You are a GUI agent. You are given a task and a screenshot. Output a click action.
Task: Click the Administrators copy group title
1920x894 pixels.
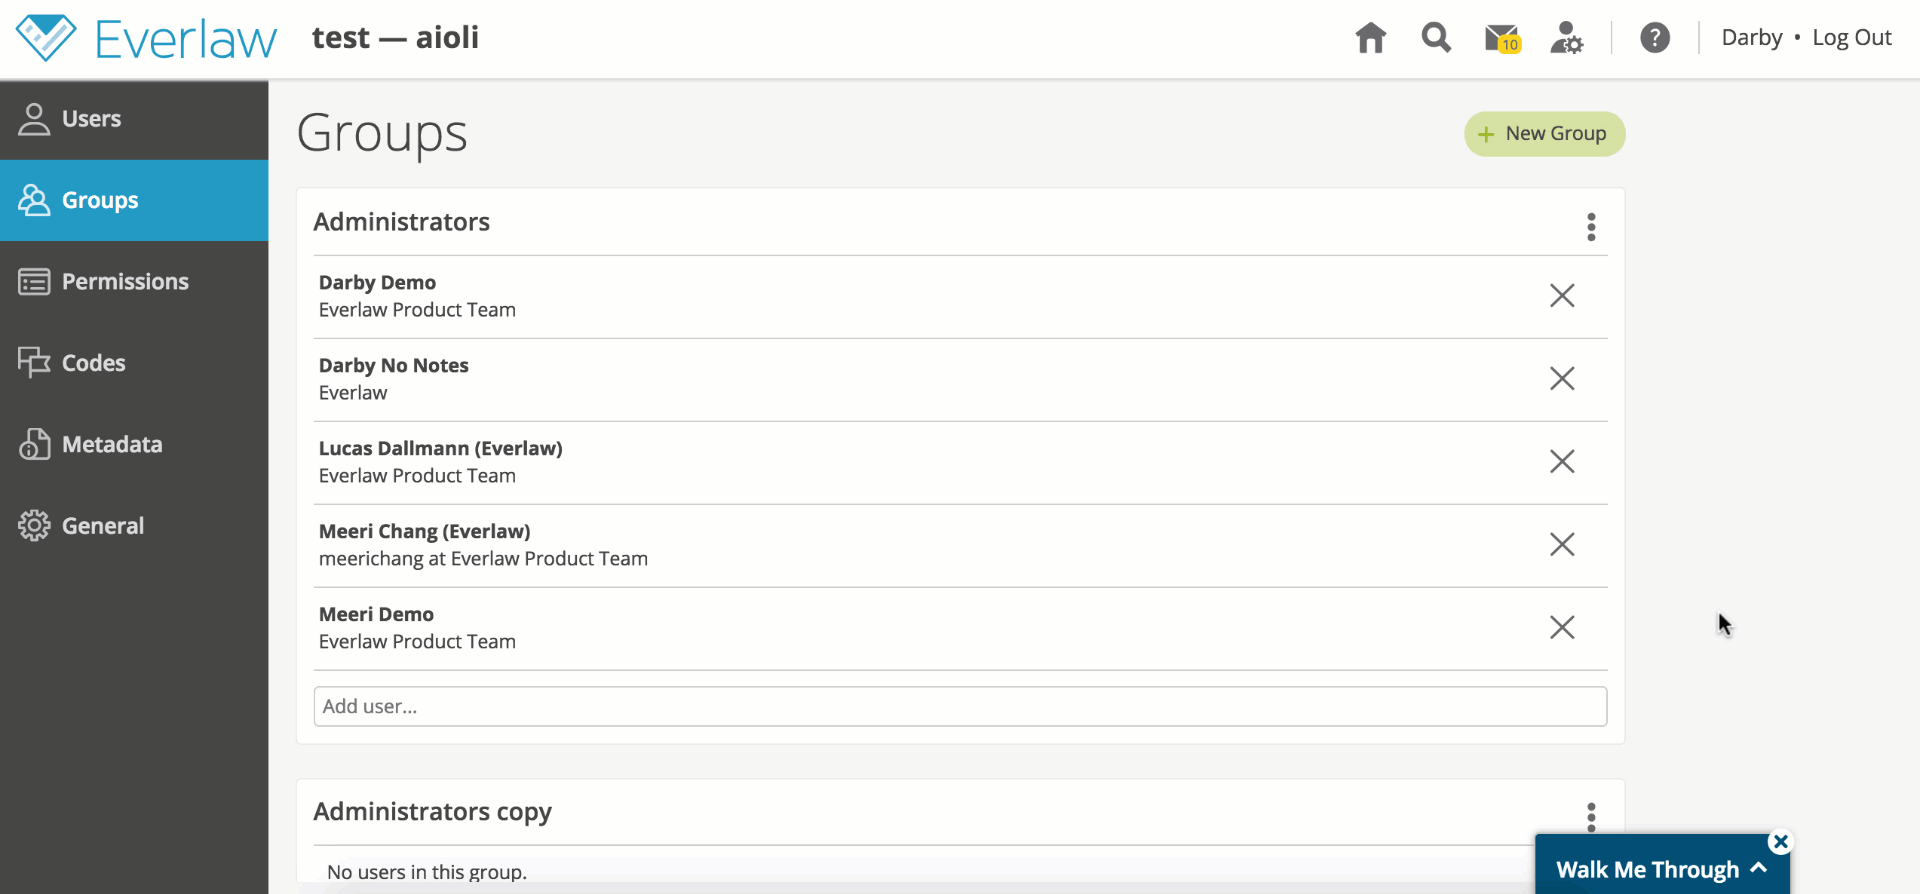[x=433, y=812]
